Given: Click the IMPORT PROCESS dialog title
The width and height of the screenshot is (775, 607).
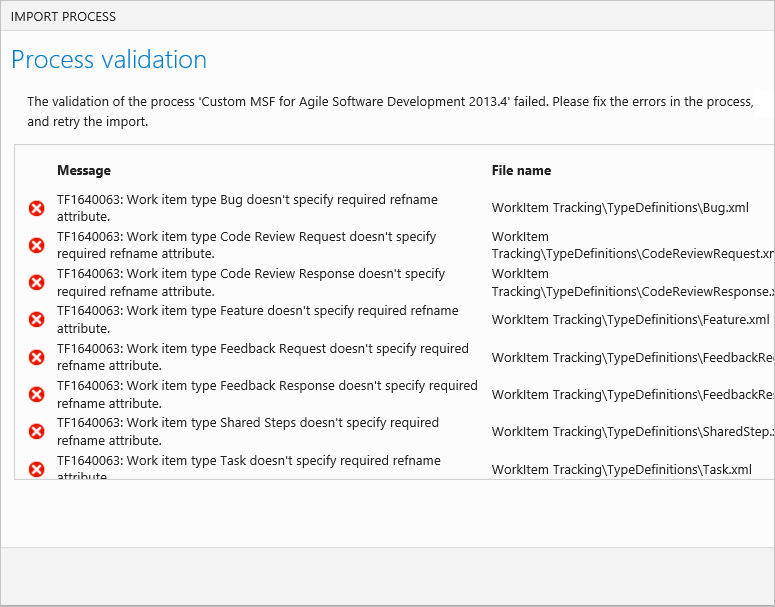Looking at the screenshot, I should coord(63,17).
